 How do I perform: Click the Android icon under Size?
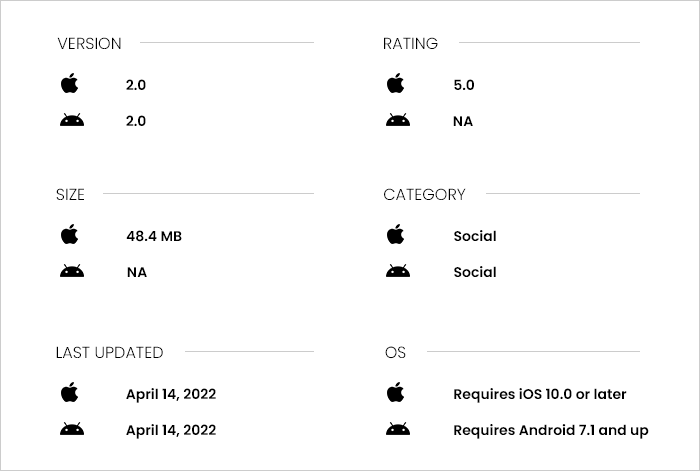click(72, 271)
